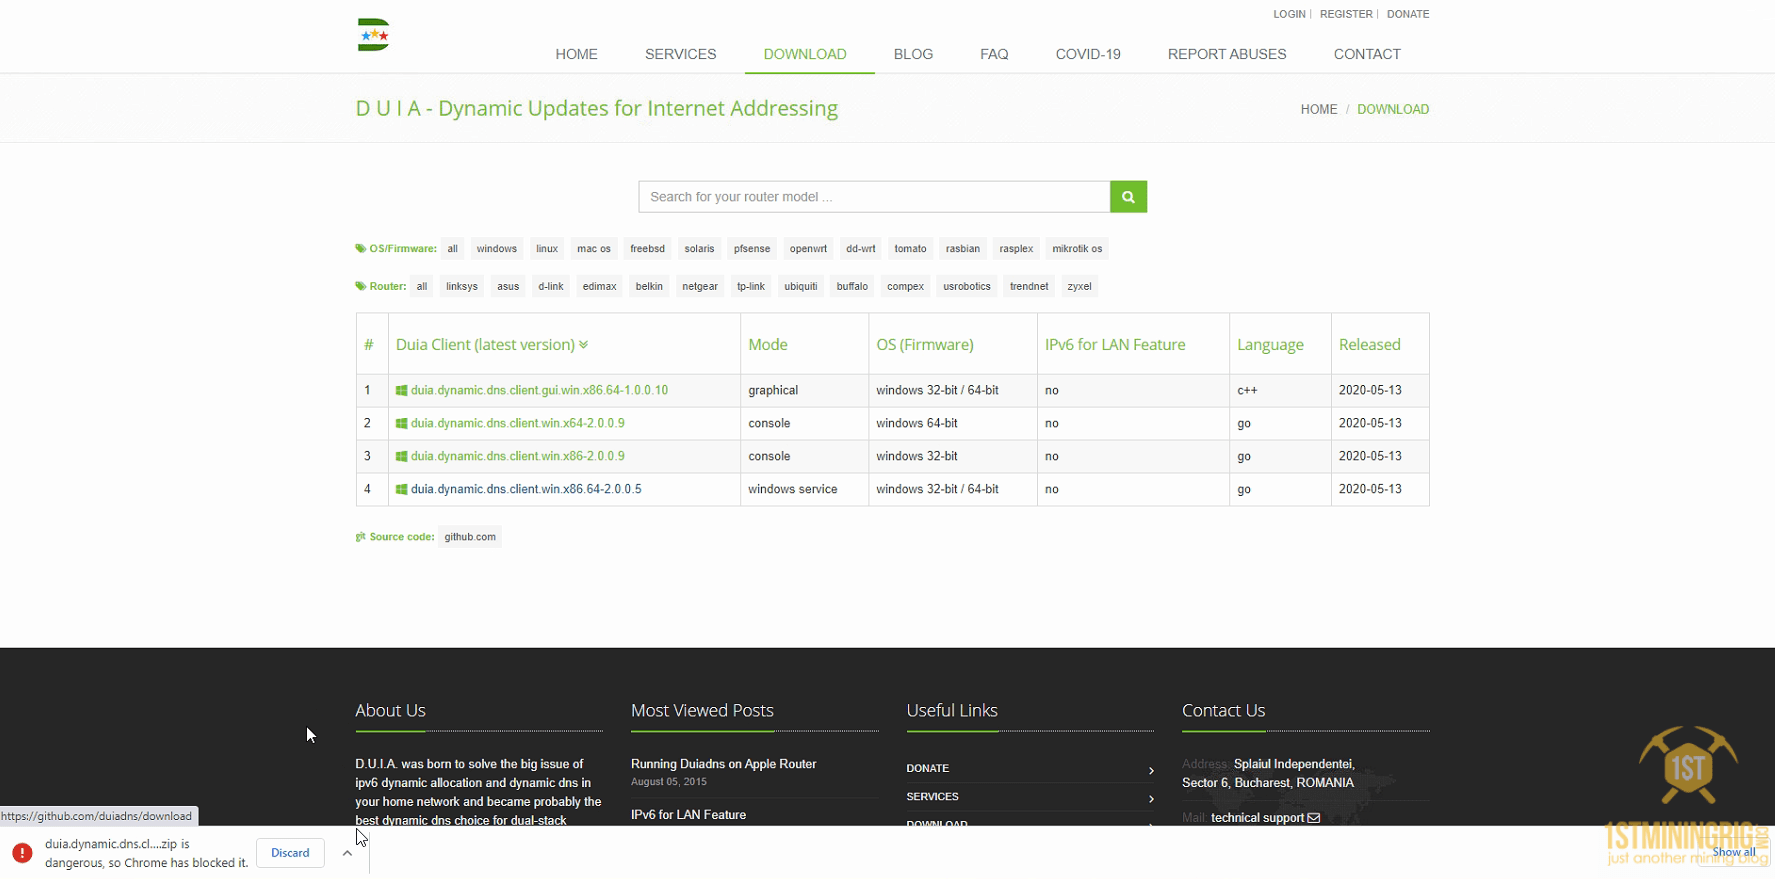Filter Router by all
The image size is (1775, 879).
pyautogui.click(x=422, y=287)
